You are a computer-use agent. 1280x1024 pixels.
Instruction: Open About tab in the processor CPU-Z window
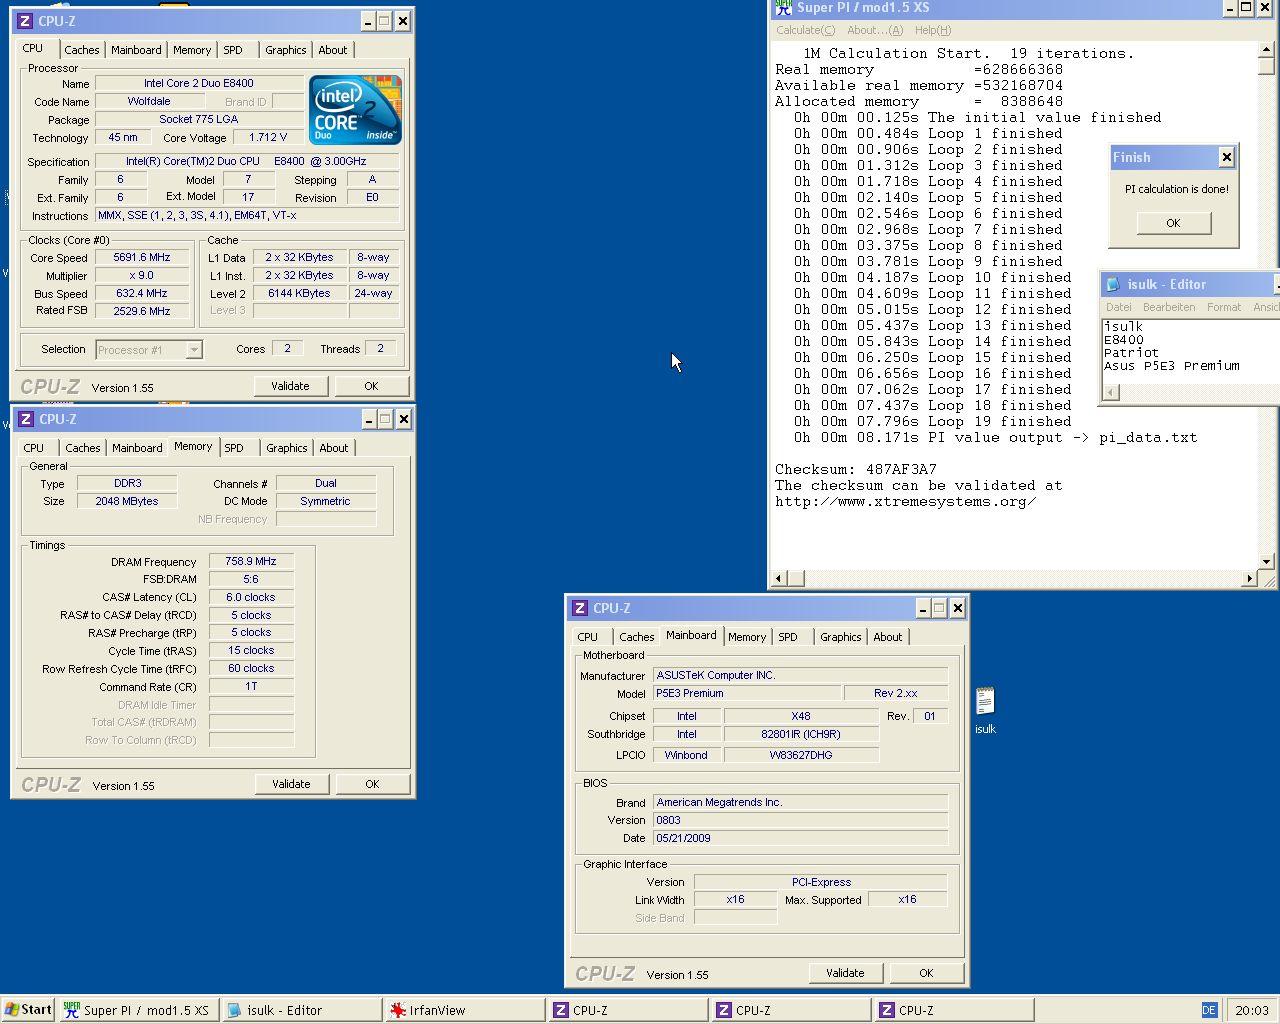pos(333,50)
